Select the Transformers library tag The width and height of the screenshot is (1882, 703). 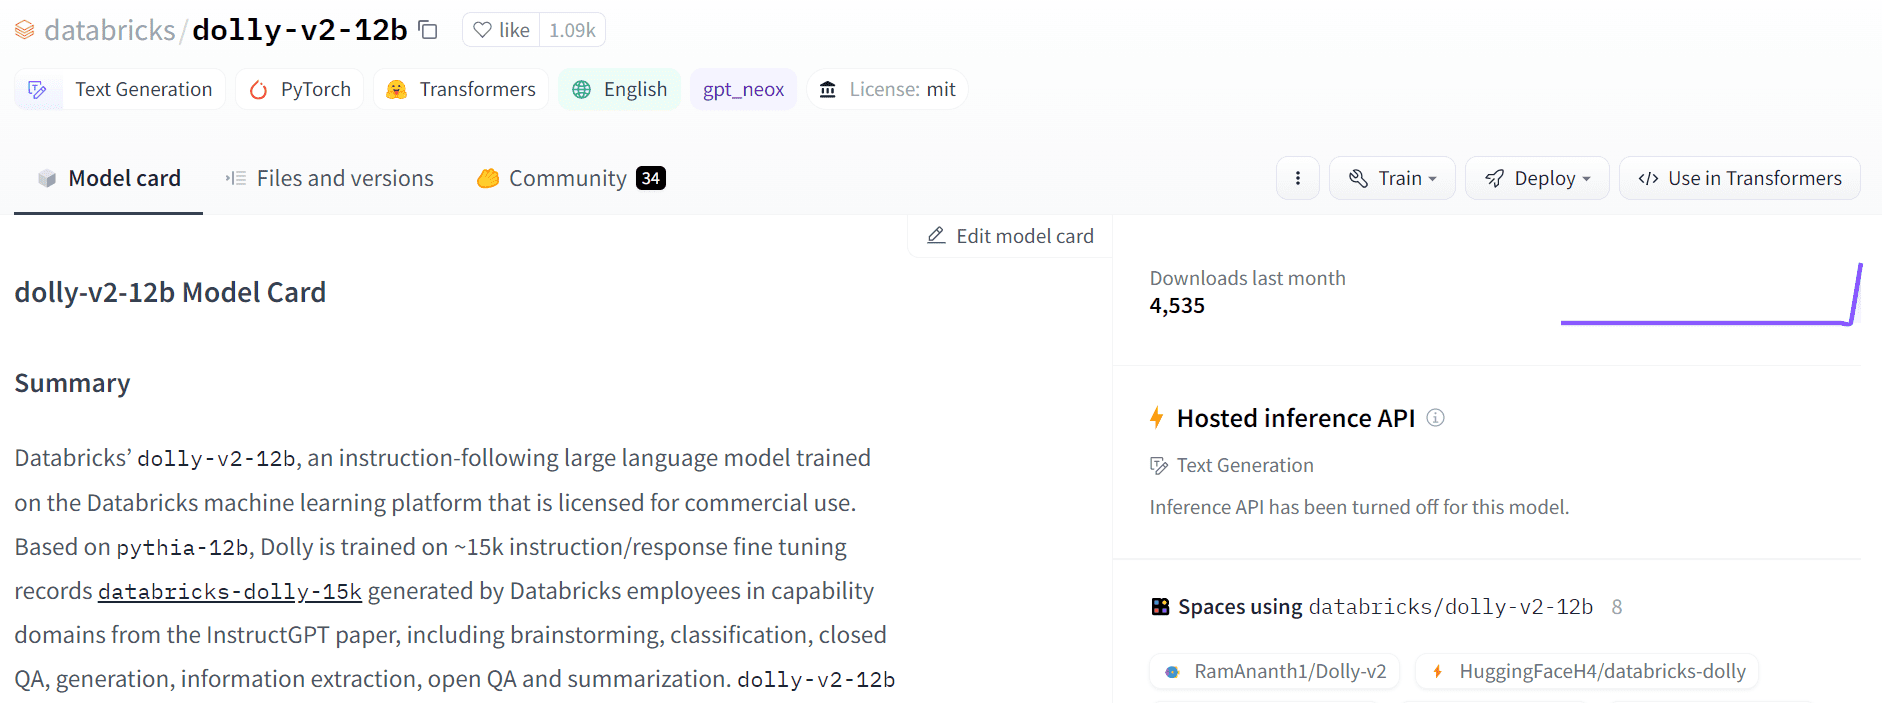point(461,89)
